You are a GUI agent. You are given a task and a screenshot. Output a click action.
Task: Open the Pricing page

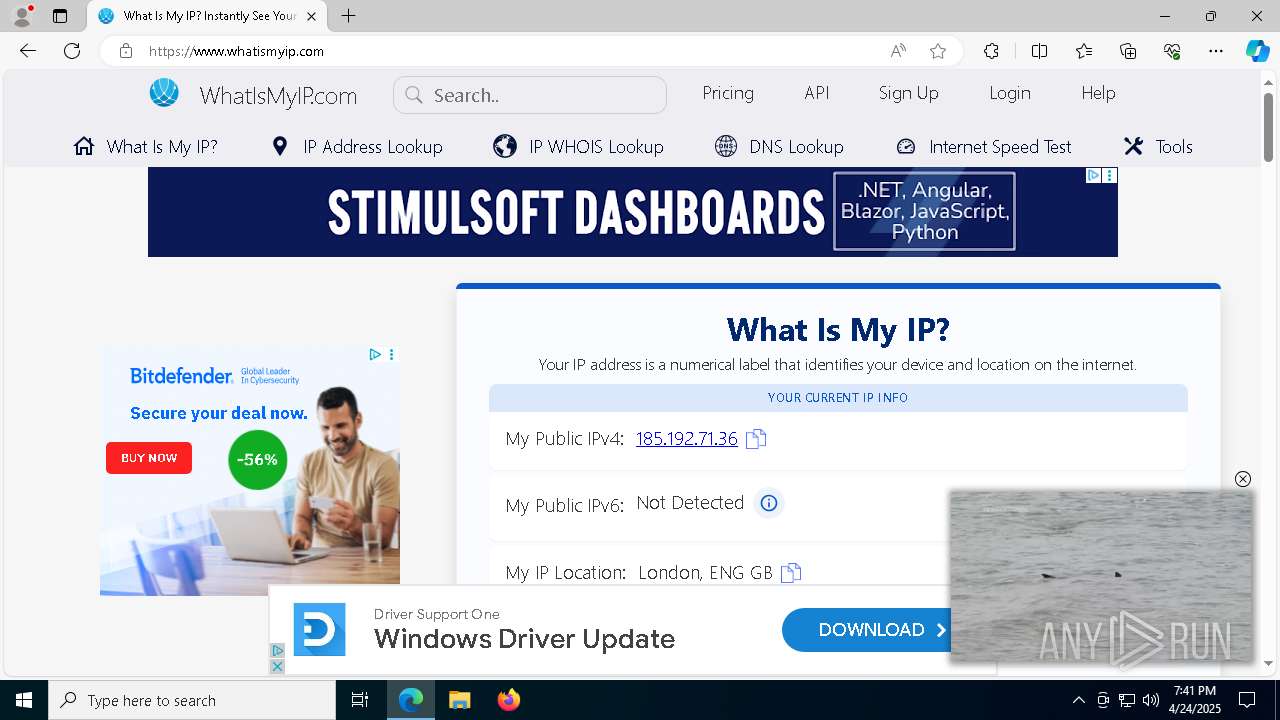(x=728, y=93)
